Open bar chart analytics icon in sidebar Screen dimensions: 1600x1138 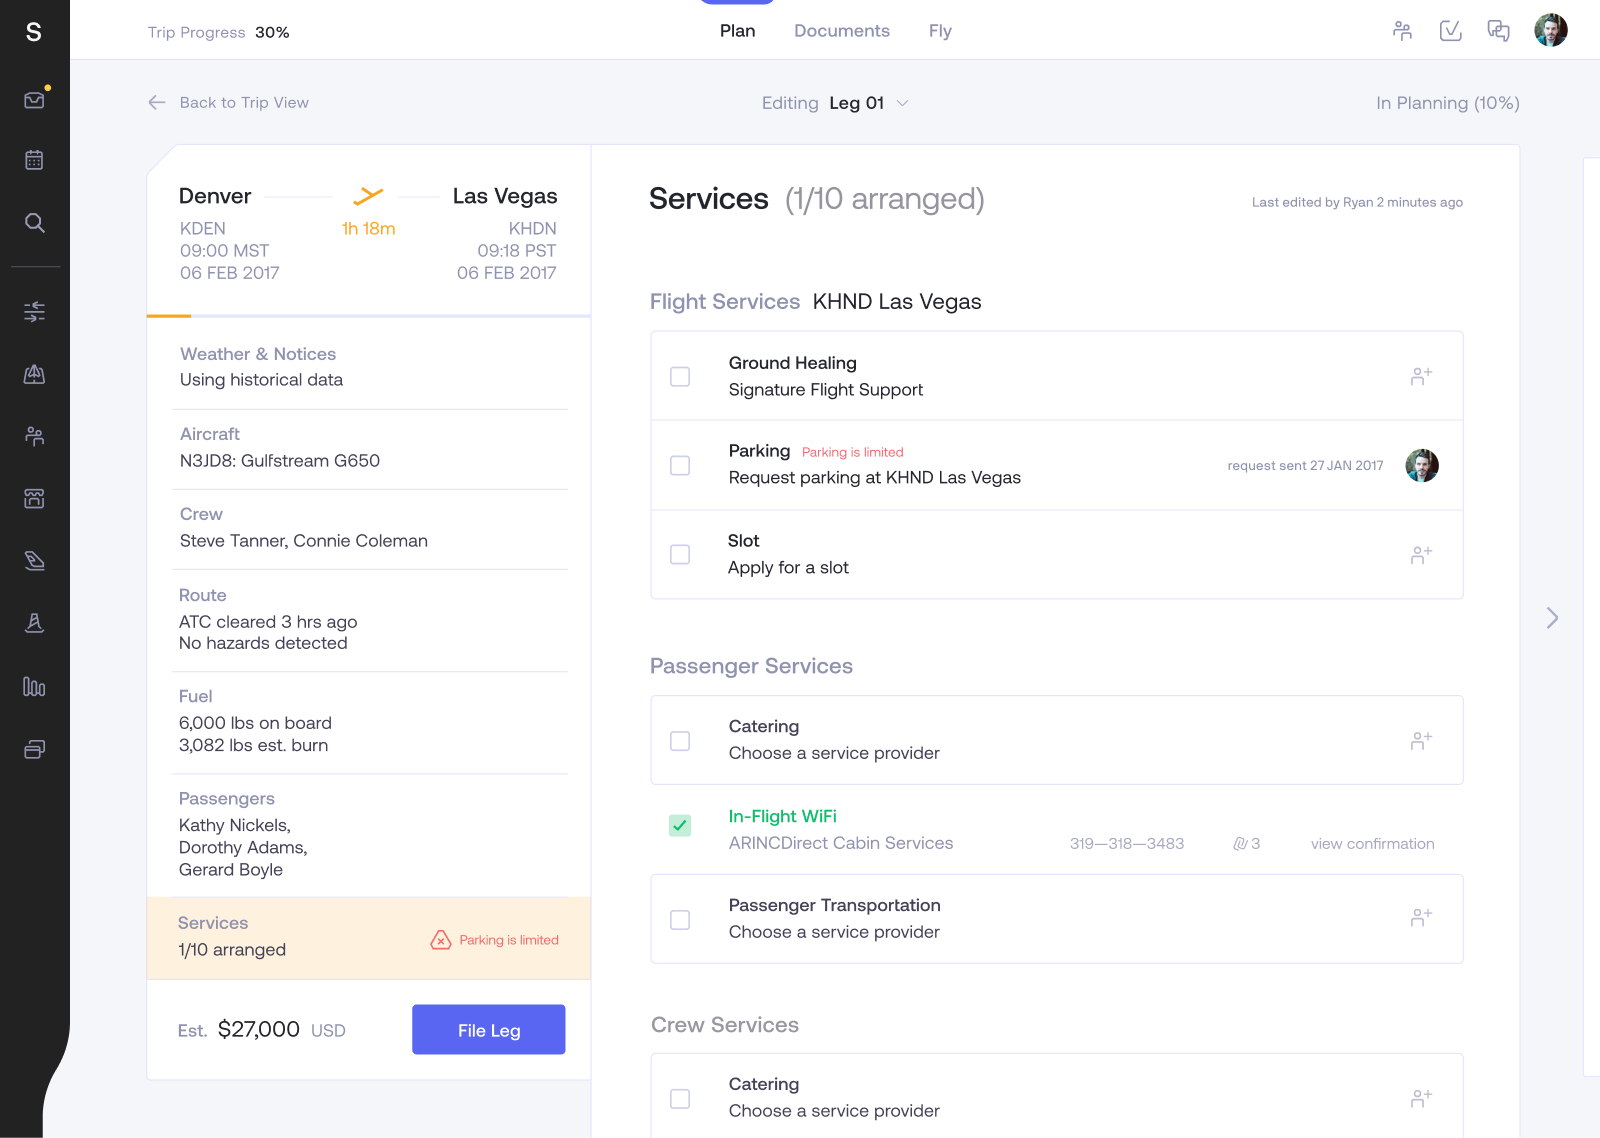coord(34,686)
